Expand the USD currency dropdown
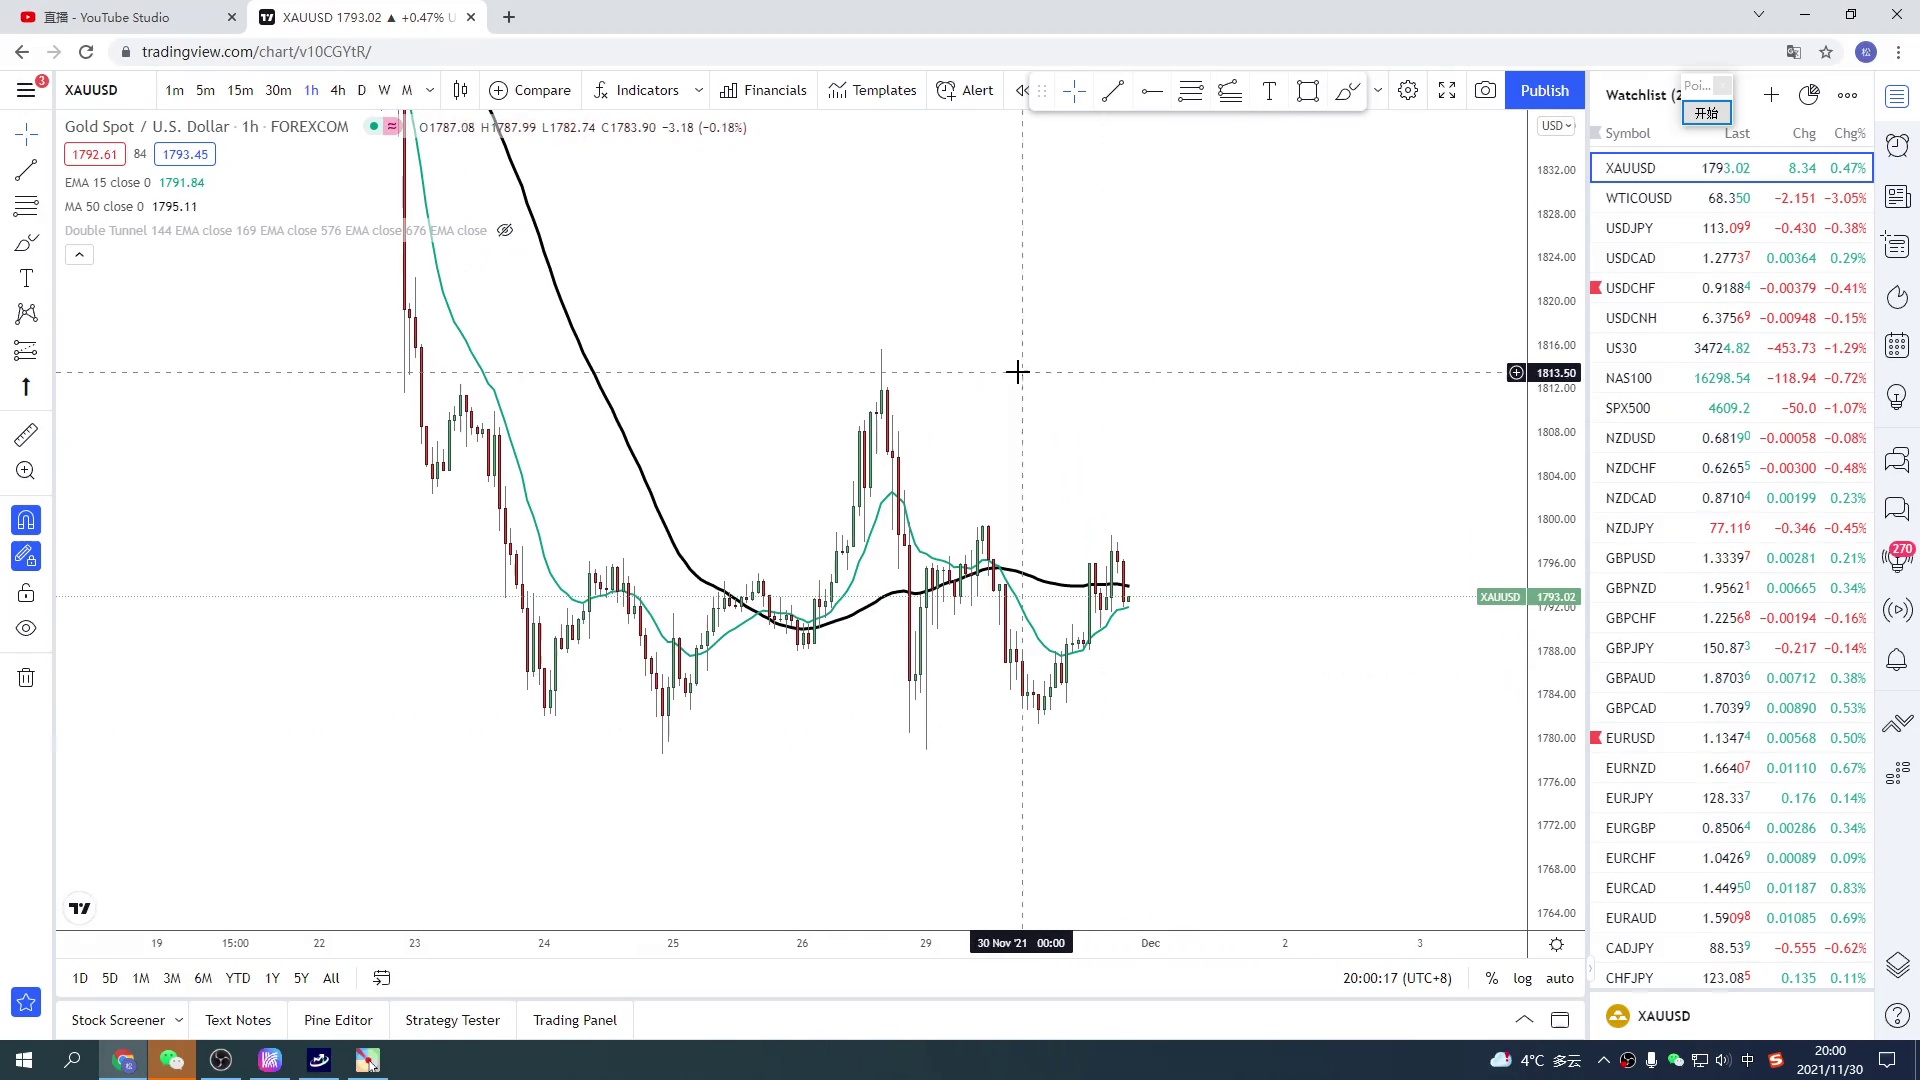Image resolution: width=1920 pixels, height=1080 pixels. point(1557,126)
